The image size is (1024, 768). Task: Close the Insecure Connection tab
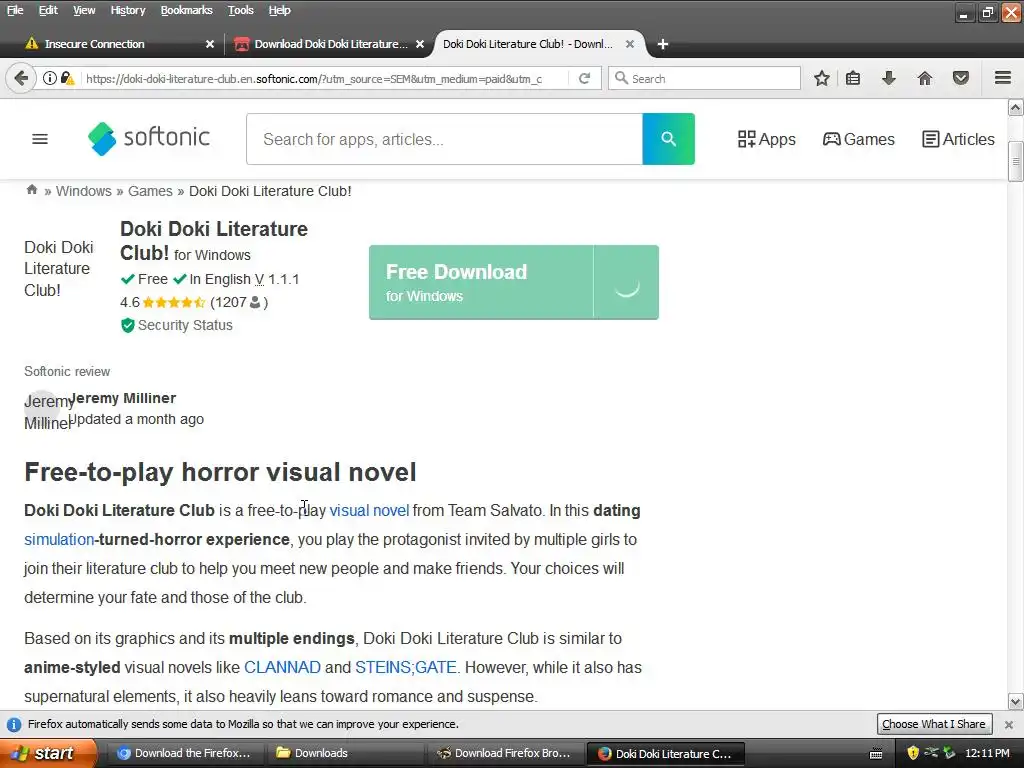tap(210, 44)
